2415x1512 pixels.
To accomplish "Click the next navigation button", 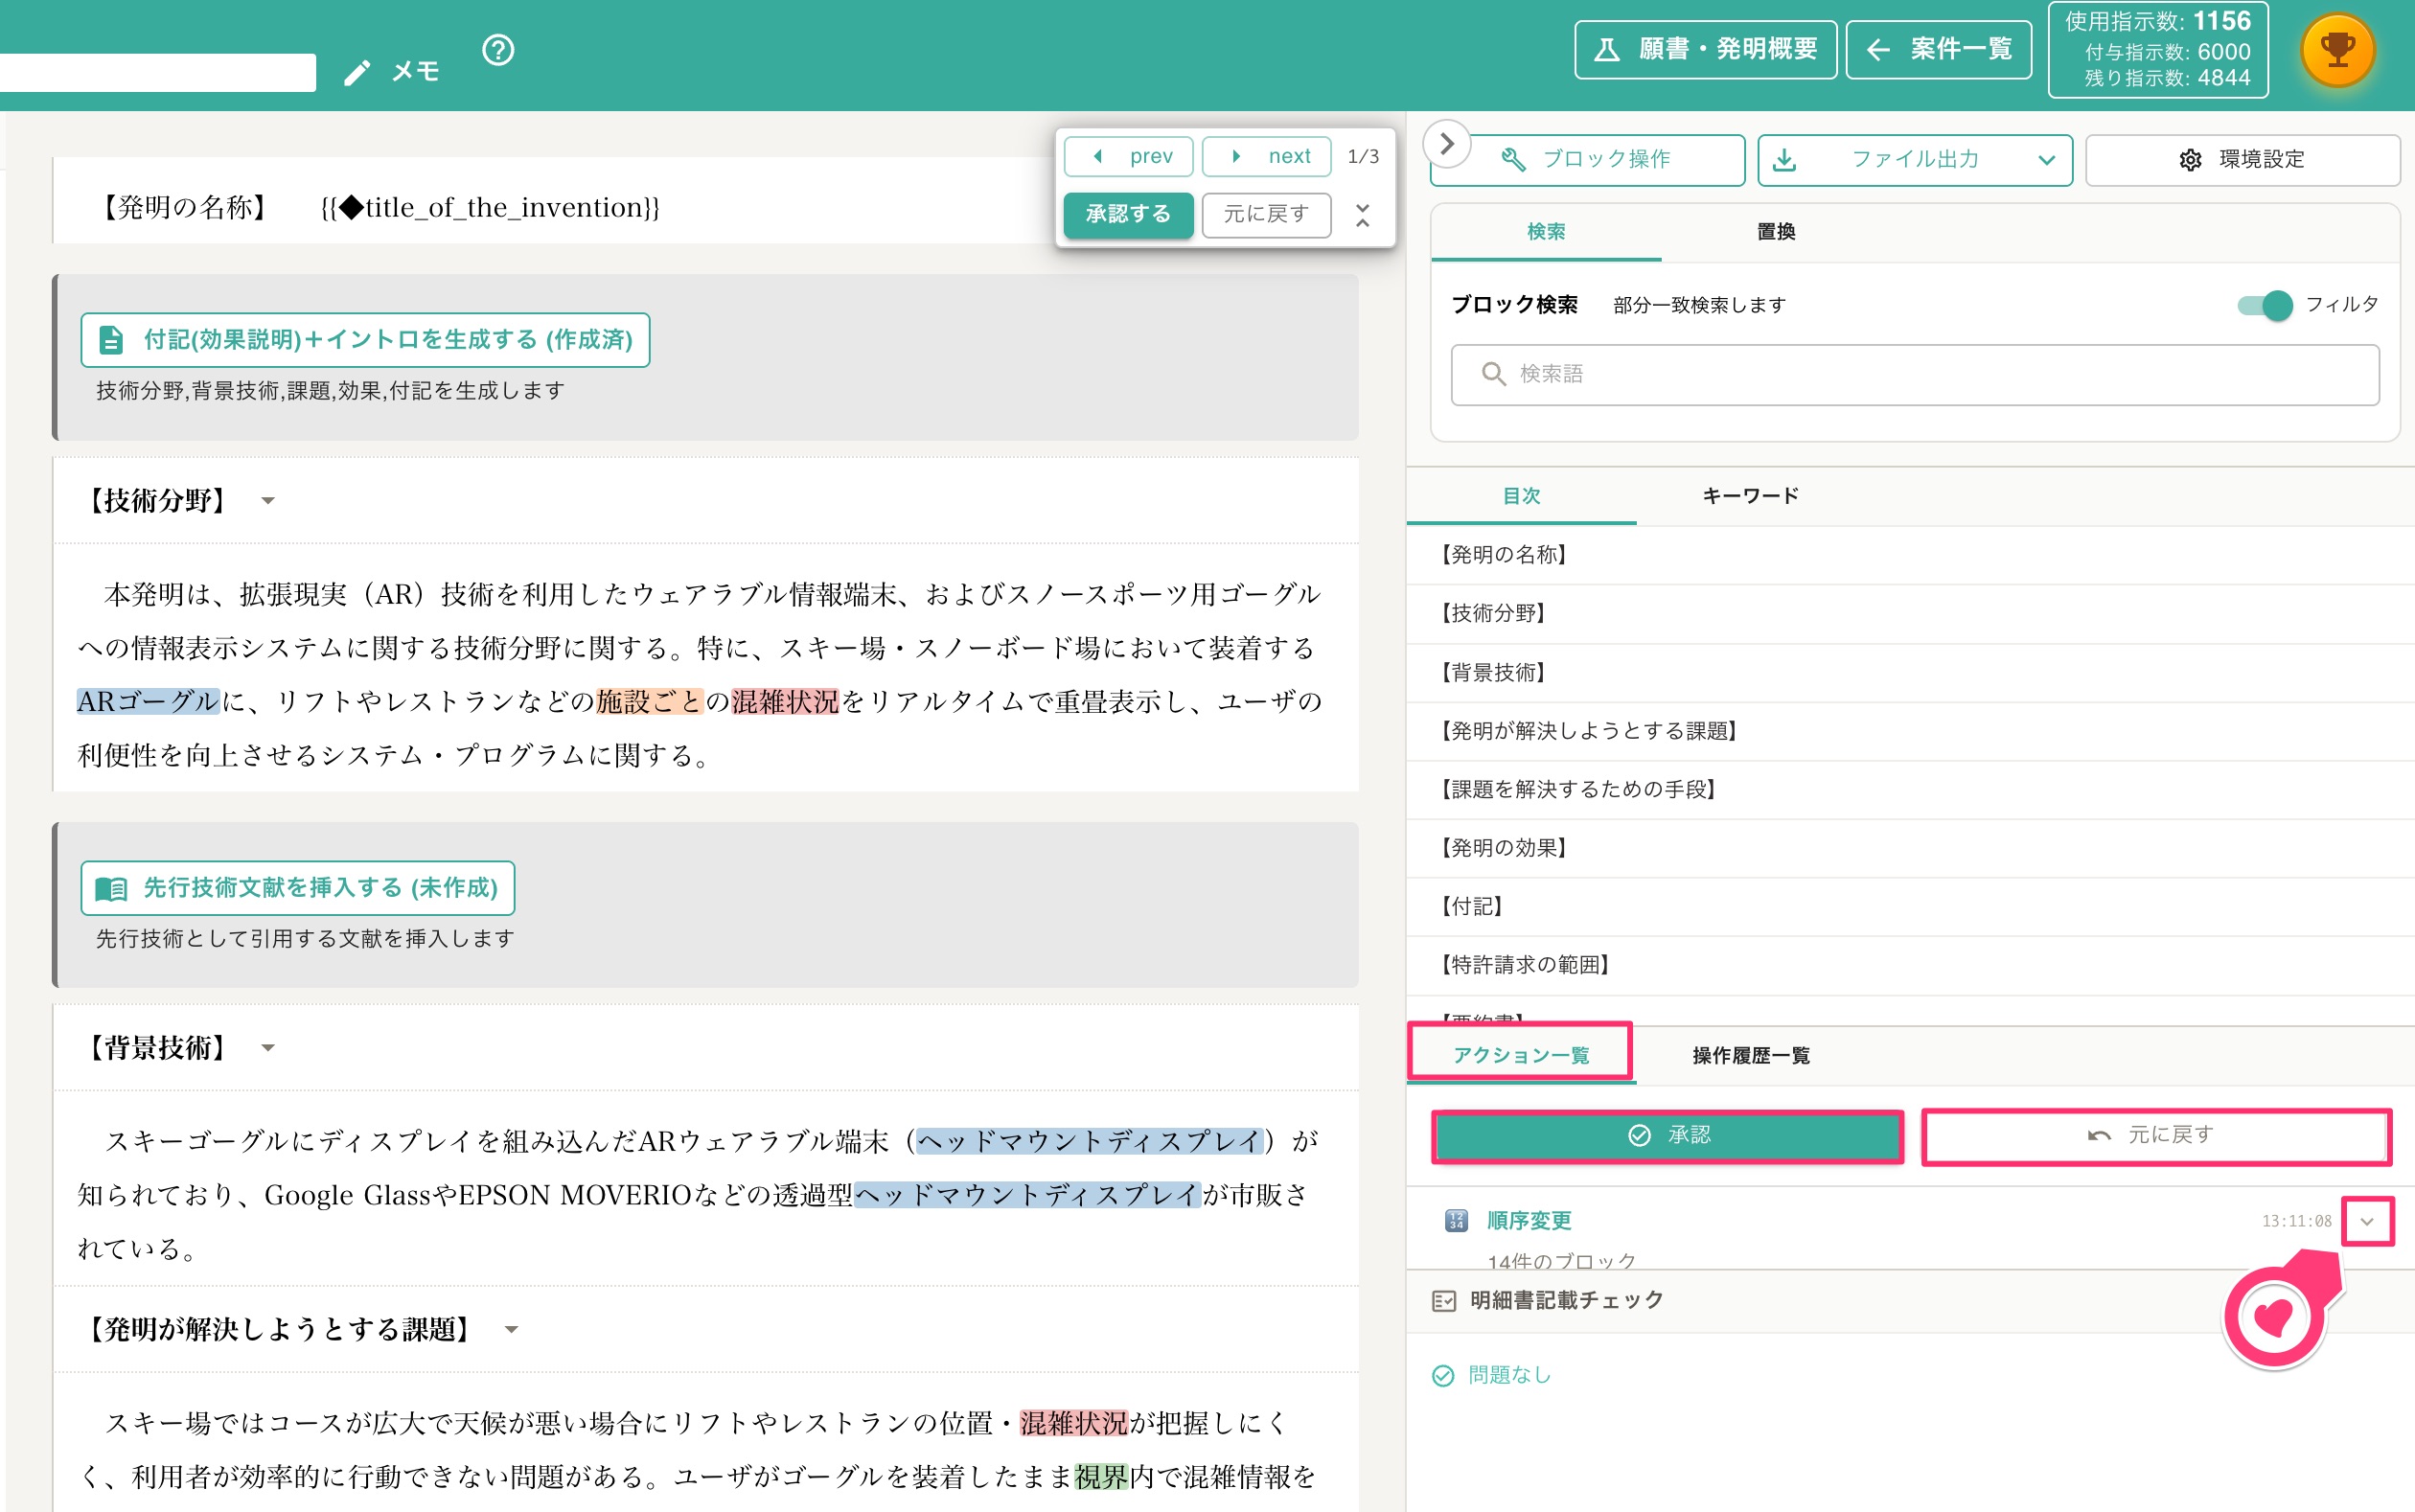I will pyautogui.click(x=1266, y=157).
